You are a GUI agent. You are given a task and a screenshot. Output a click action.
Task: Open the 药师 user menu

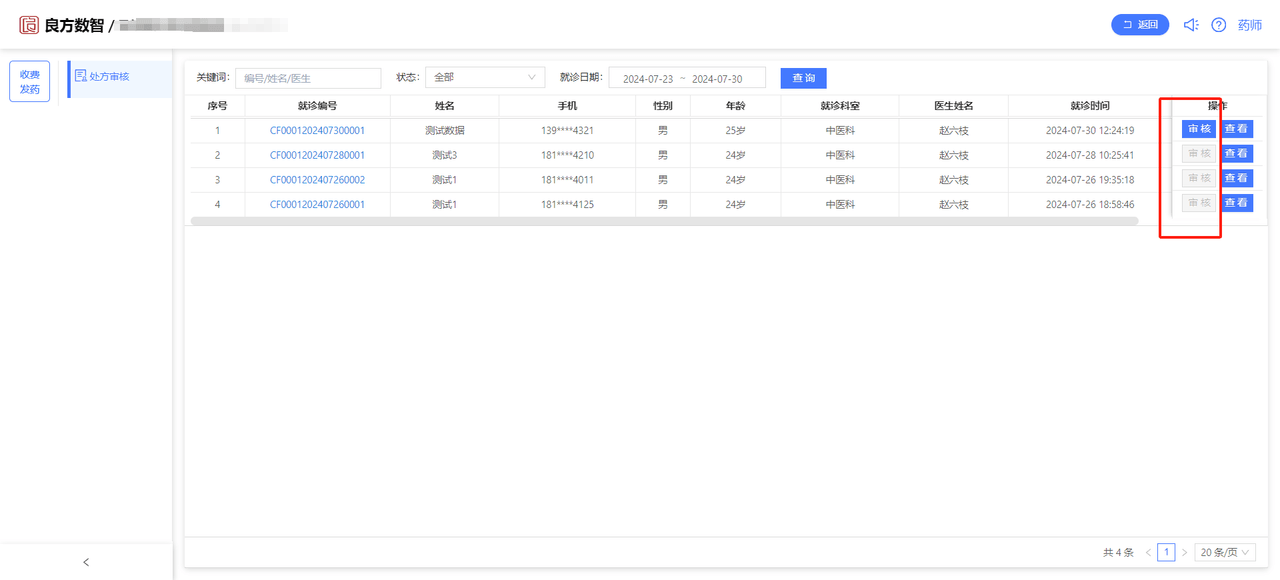[x=1250, y=25]
